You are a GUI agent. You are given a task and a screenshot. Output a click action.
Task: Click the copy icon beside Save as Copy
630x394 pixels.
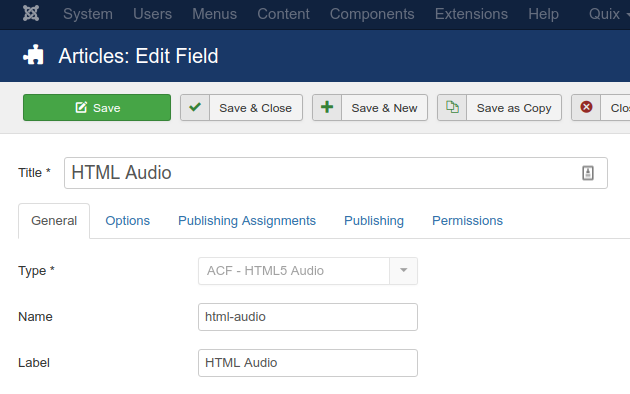click(452, 107)
